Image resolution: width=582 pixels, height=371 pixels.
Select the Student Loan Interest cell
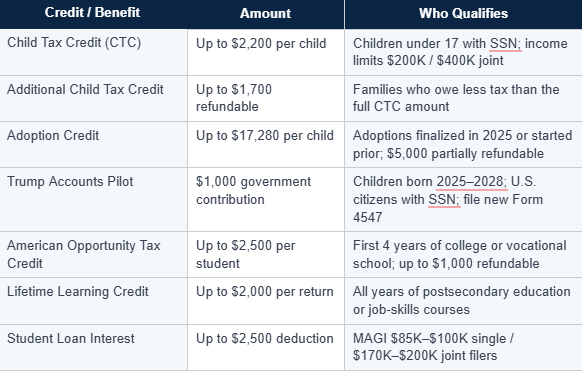pyautogui.click(x=94, y=347)
